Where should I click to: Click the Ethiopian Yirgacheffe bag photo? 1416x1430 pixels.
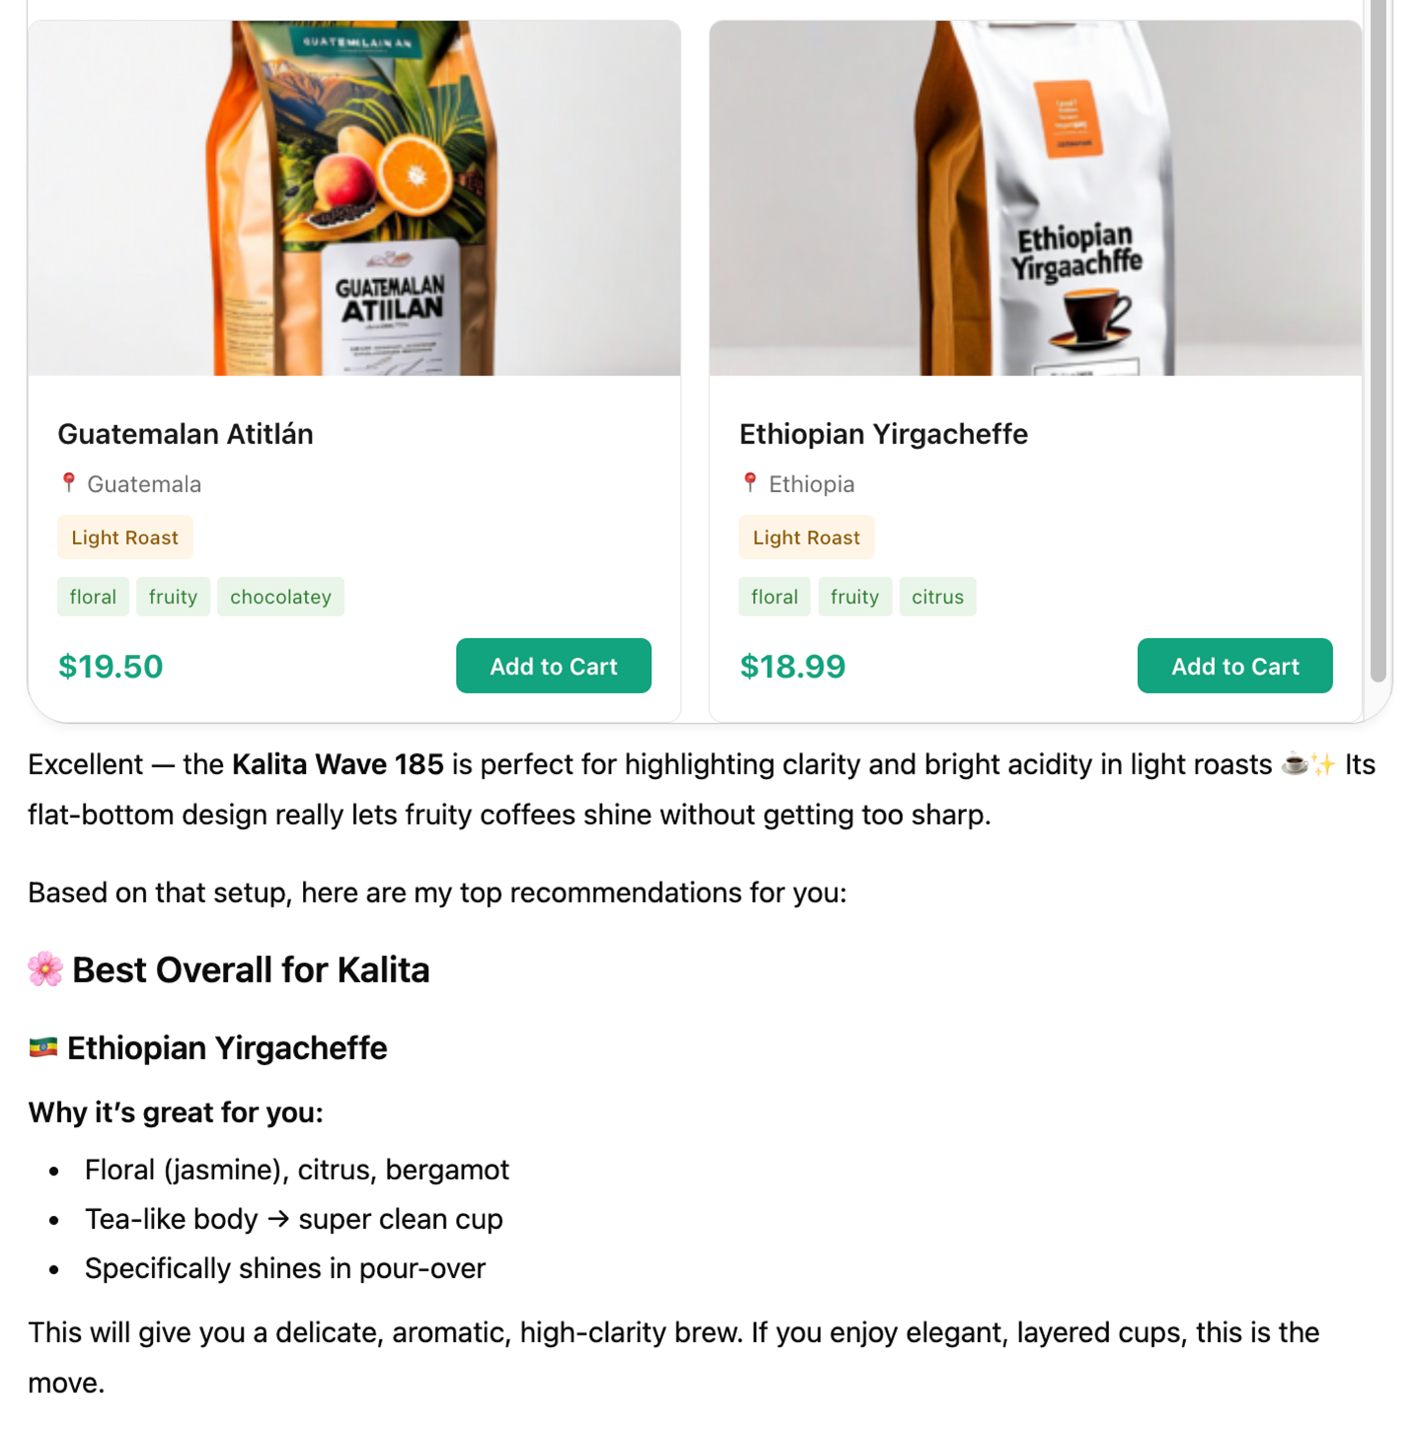click(1035, 190)
